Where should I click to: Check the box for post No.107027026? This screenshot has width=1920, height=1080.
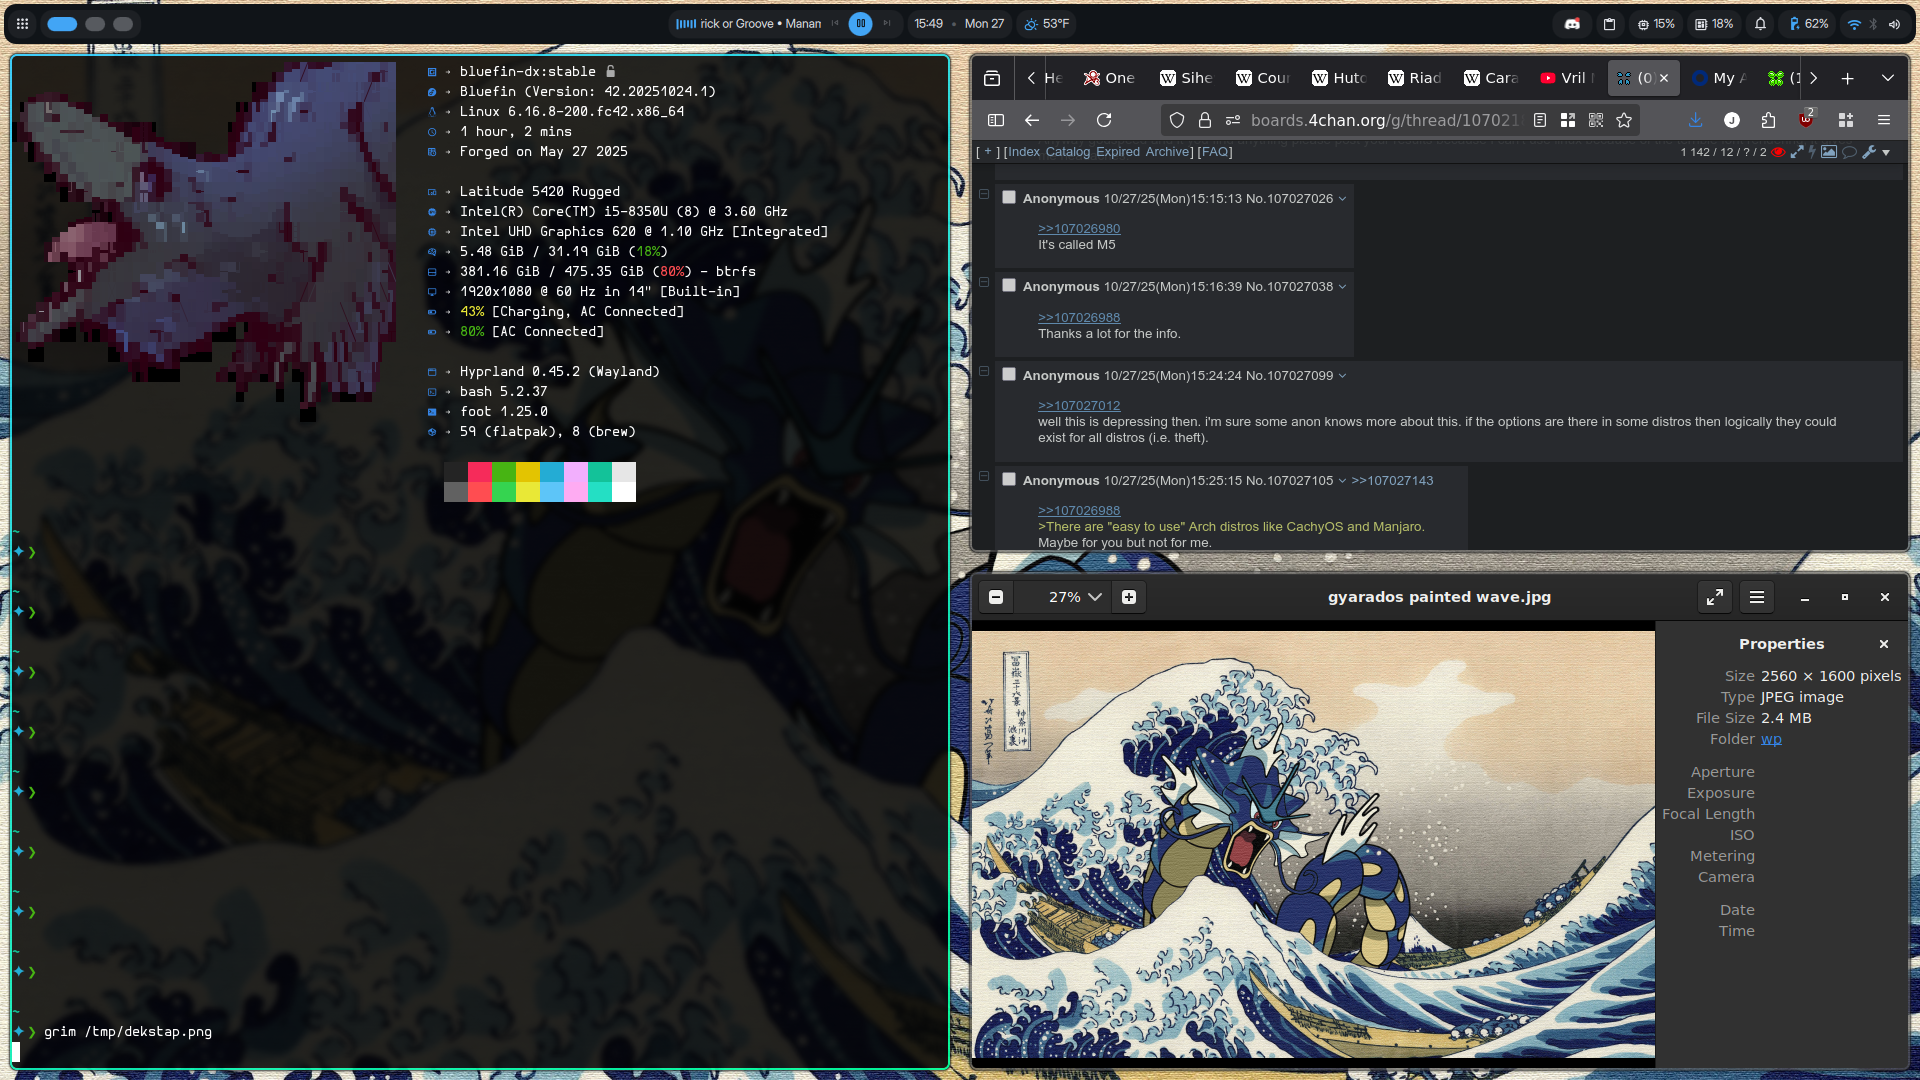point(1009,198)
